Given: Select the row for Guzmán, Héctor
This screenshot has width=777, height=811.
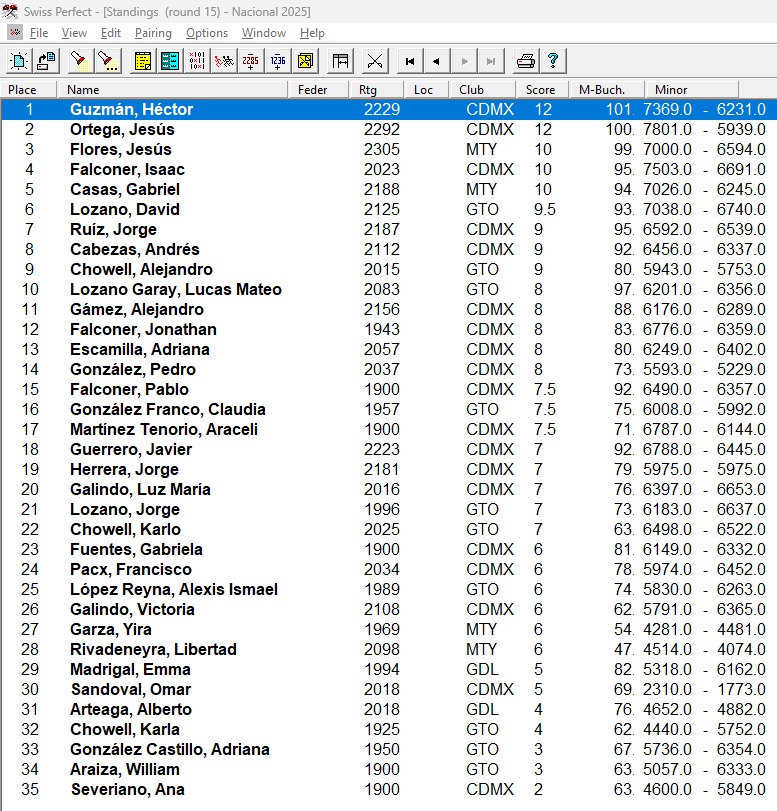Looking at the screenshot, I should click(388, 109).
